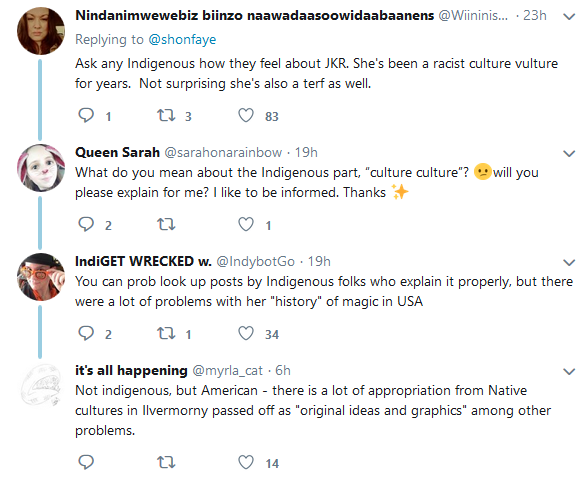The width and height of the screenshot is (582, 479).
Task: Reply to Queen Sarah's tweet
Action: tap(86, 224)
